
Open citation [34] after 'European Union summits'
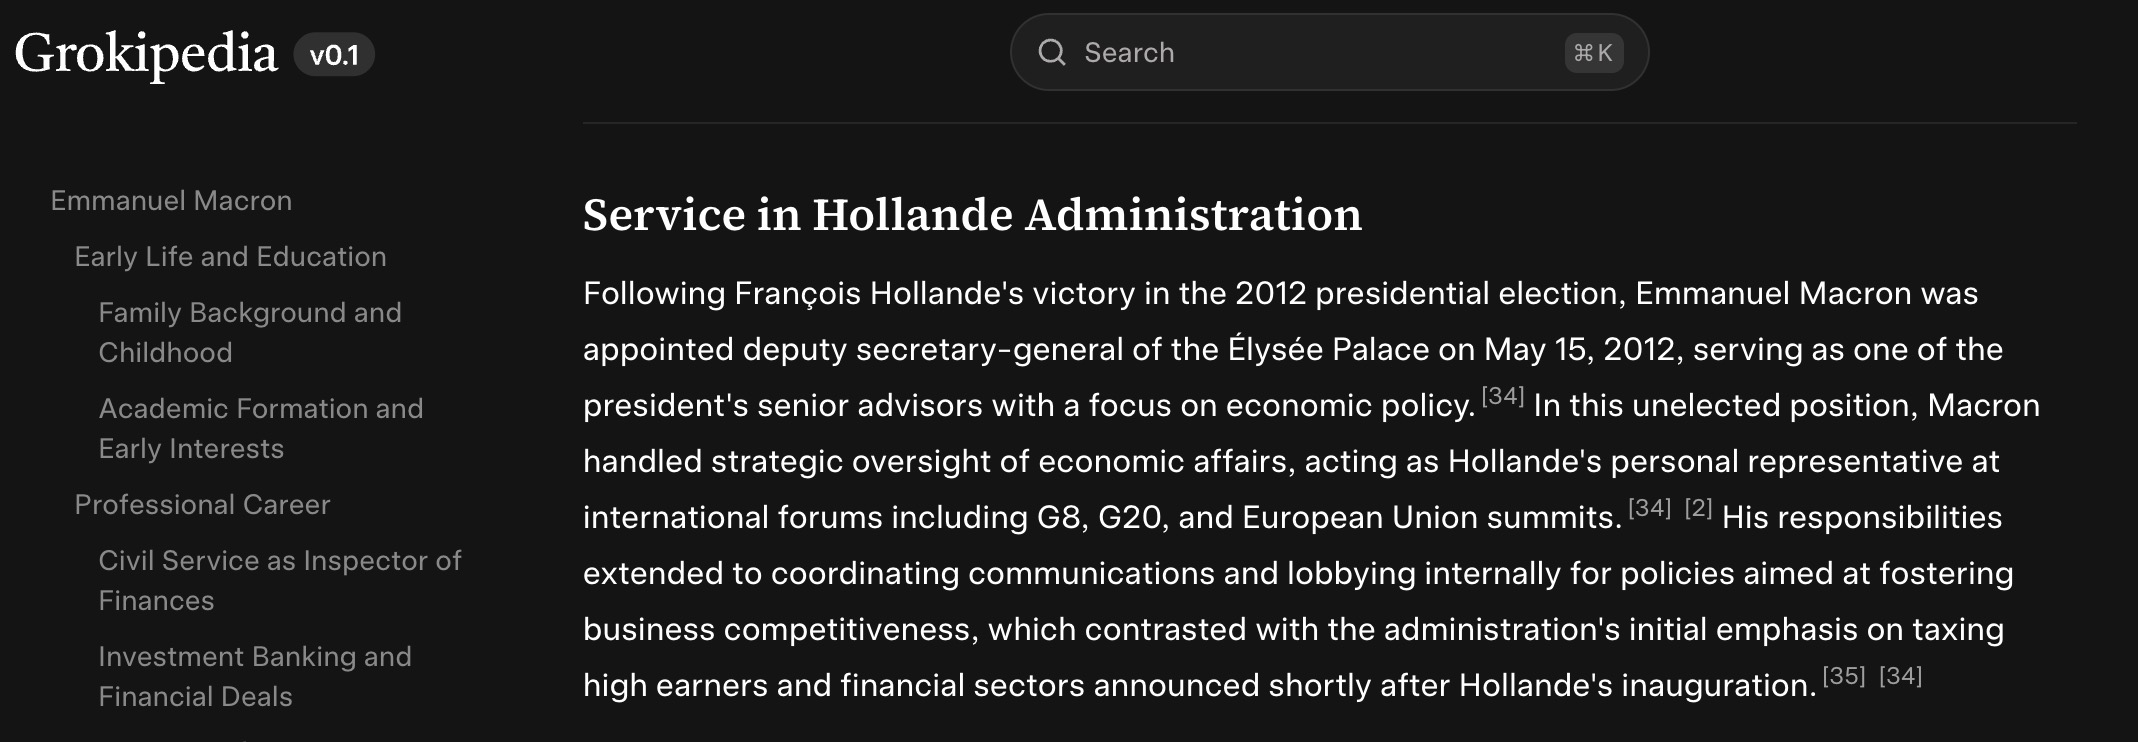(1649, 509)
